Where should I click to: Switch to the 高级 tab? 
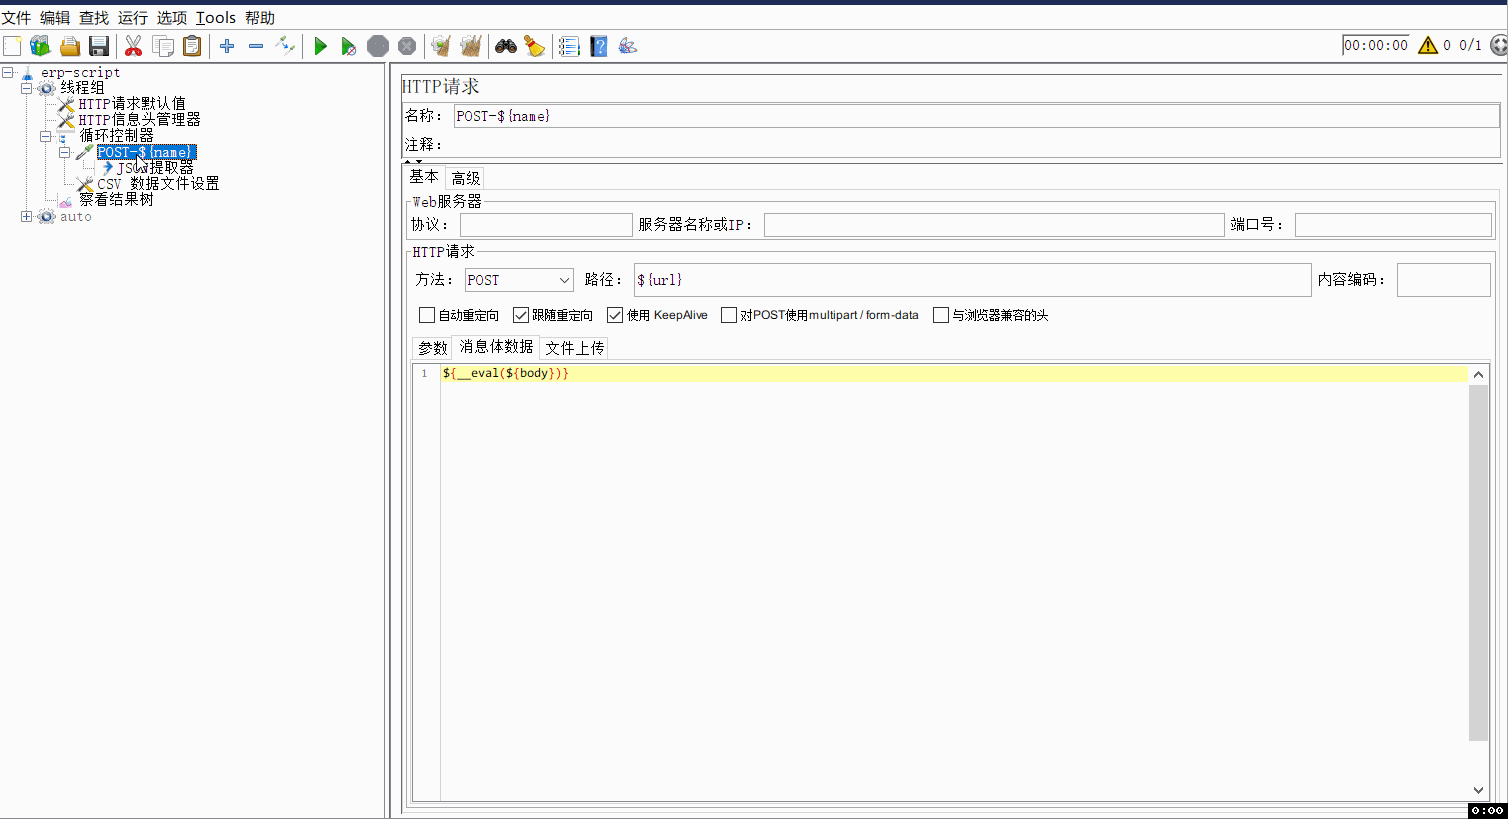click(x=466, y=178)
